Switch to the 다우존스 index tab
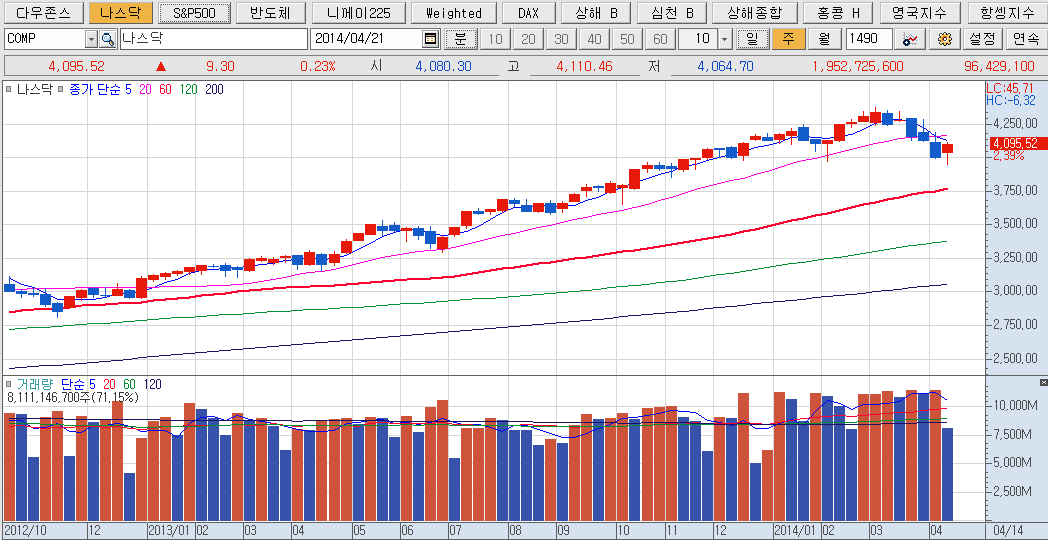This screenshot has width=1048, height=540. click(x=43, y=13)
